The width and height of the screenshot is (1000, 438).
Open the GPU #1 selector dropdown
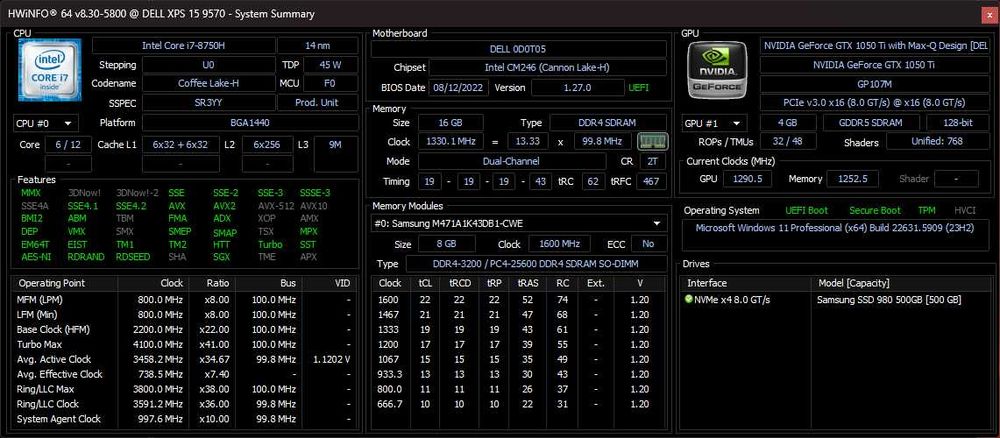click(x=714, y=123)
